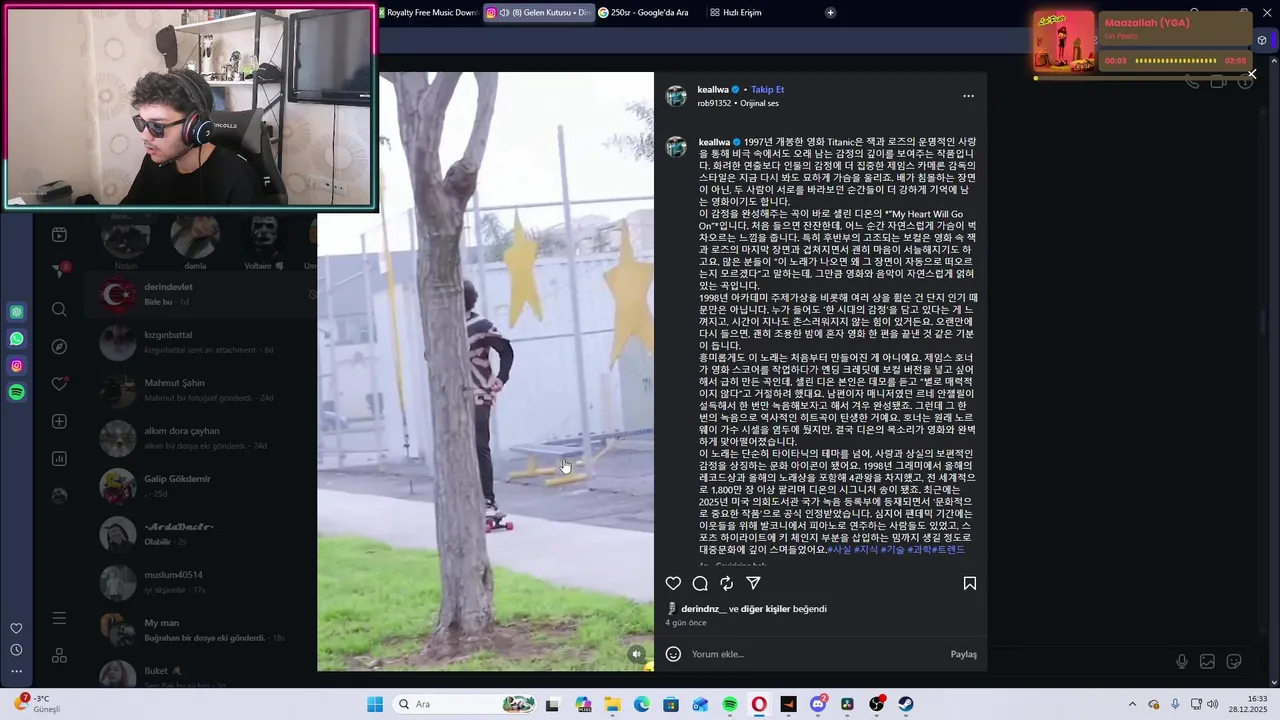
Task: Open Instagram profile avatar in sidebar
Action: click(x=59, y=496)
